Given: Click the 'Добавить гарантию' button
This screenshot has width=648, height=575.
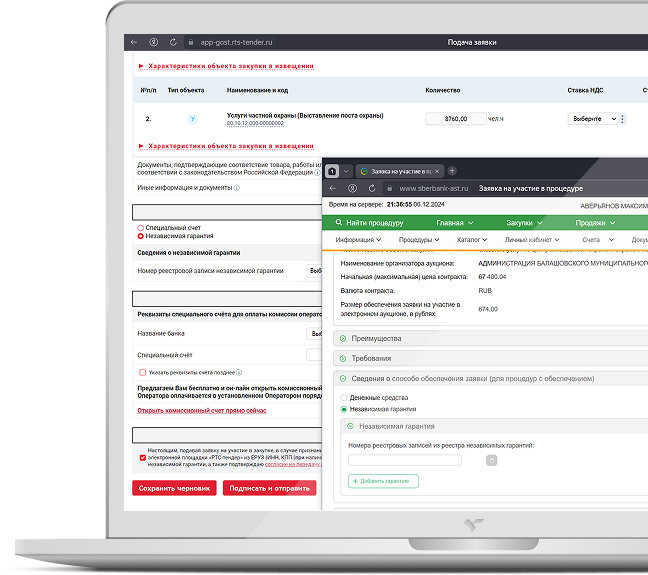Looking at the screenshot, I should pyautogui.click(x=383, y=481).
